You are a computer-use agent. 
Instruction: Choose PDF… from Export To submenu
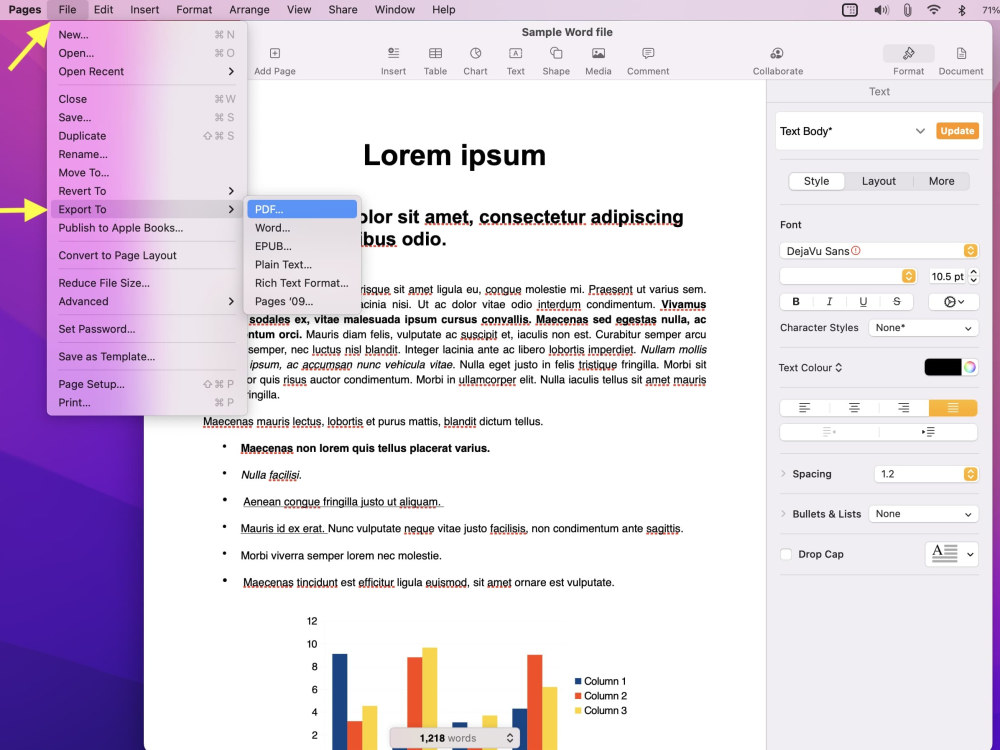coord(302,209)
